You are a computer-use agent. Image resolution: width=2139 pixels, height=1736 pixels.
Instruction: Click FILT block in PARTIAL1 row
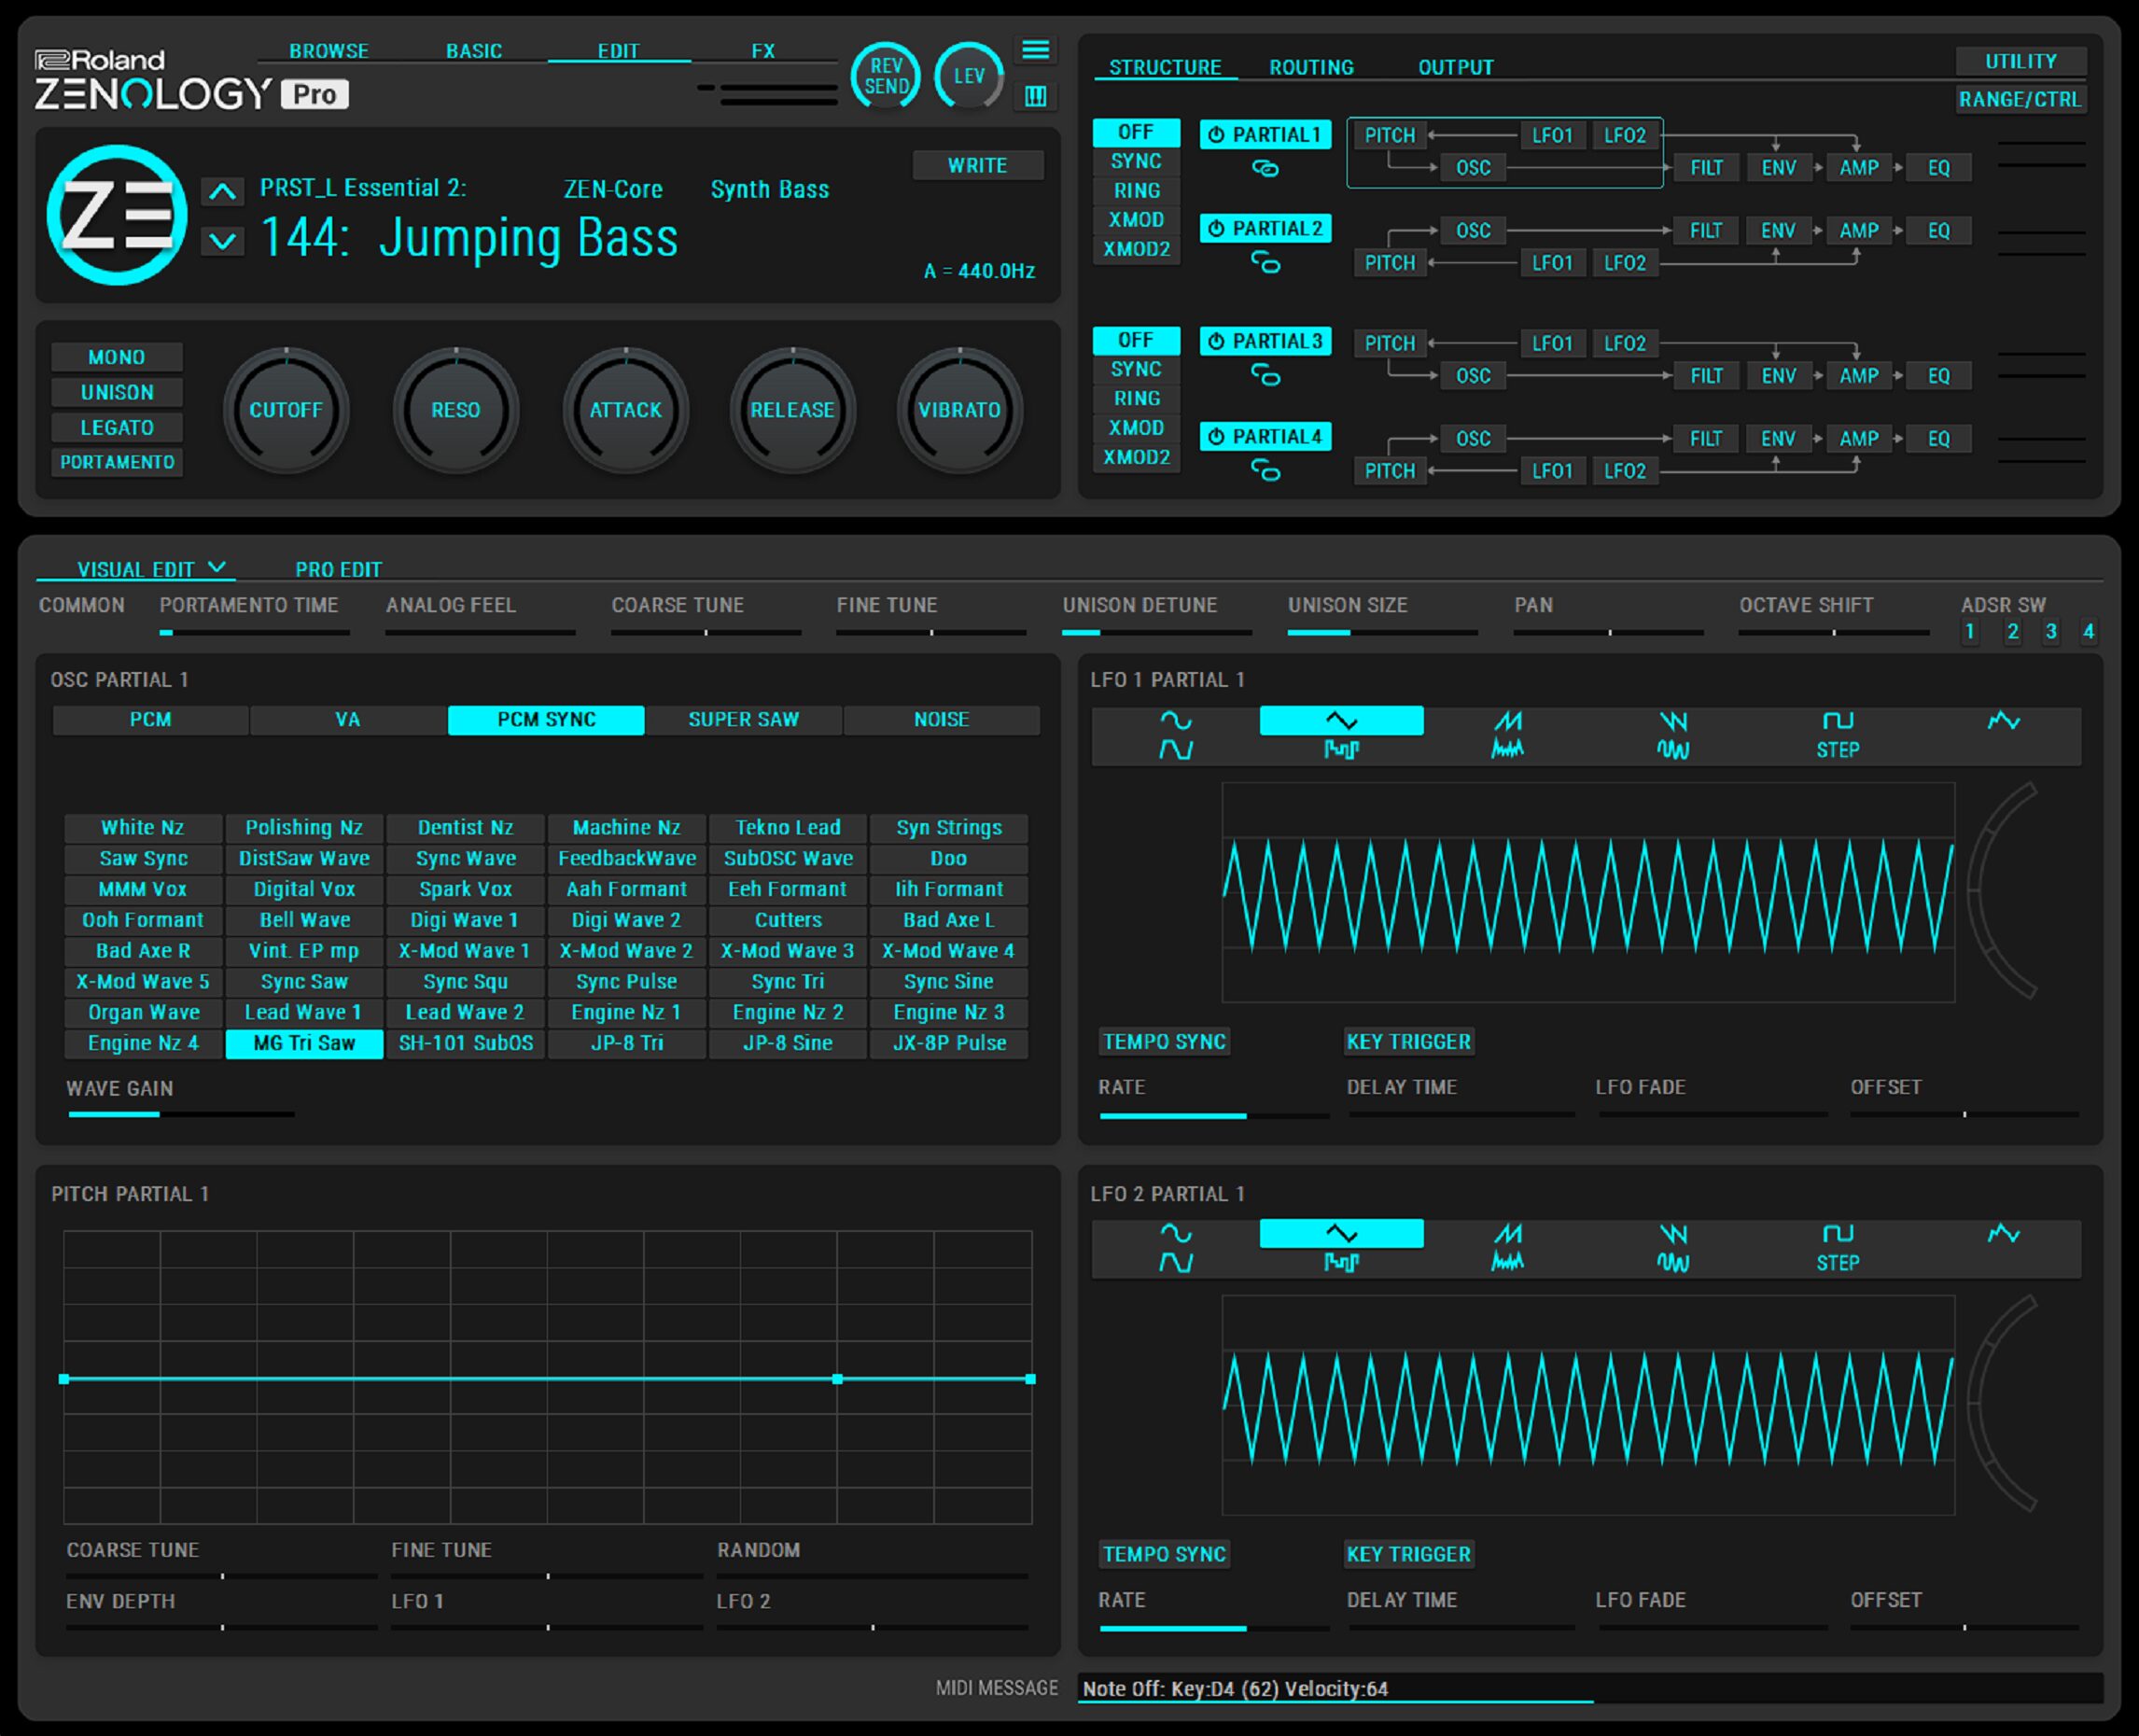[1706, 167]
